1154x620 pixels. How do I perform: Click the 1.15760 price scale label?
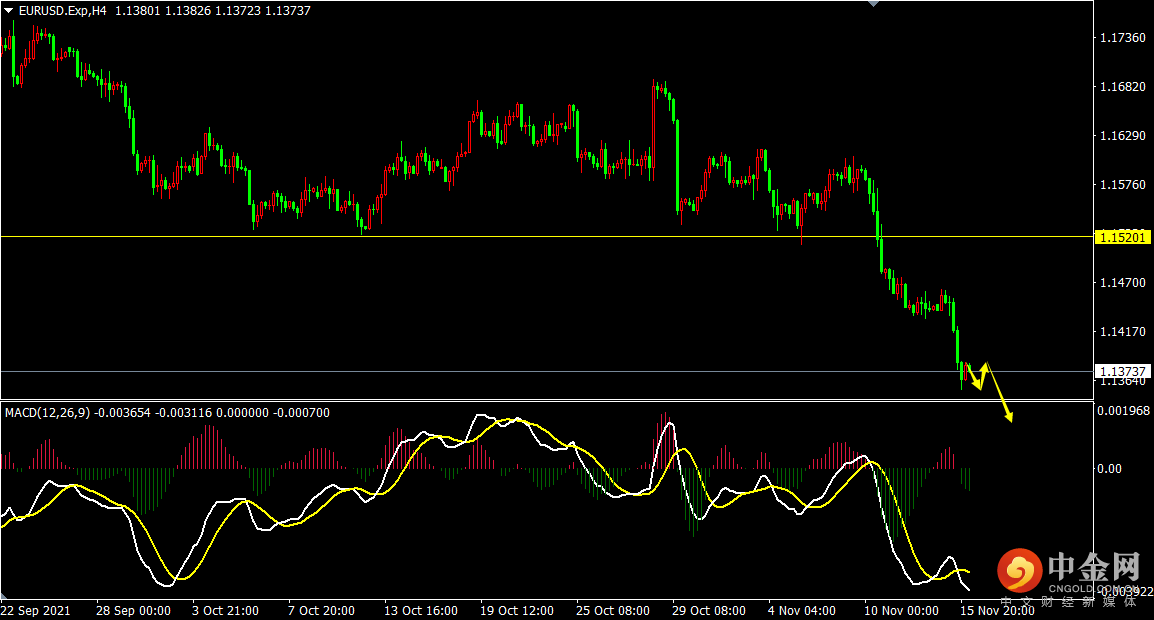pos(1122,185)
